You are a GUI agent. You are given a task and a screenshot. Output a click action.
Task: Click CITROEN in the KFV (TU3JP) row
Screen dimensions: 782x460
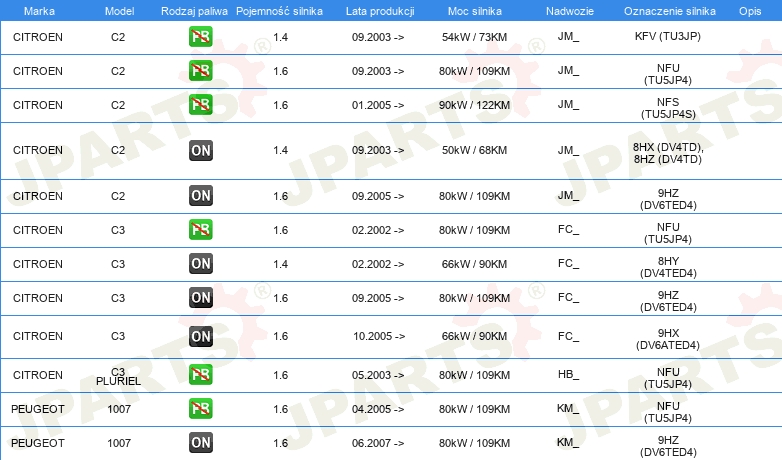38,37
